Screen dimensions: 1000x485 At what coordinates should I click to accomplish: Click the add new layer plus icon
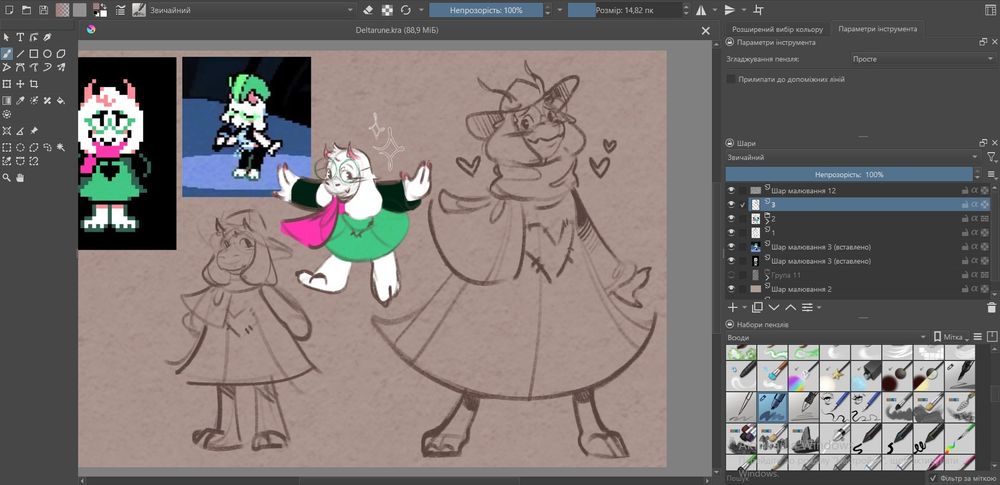[732, 308]
